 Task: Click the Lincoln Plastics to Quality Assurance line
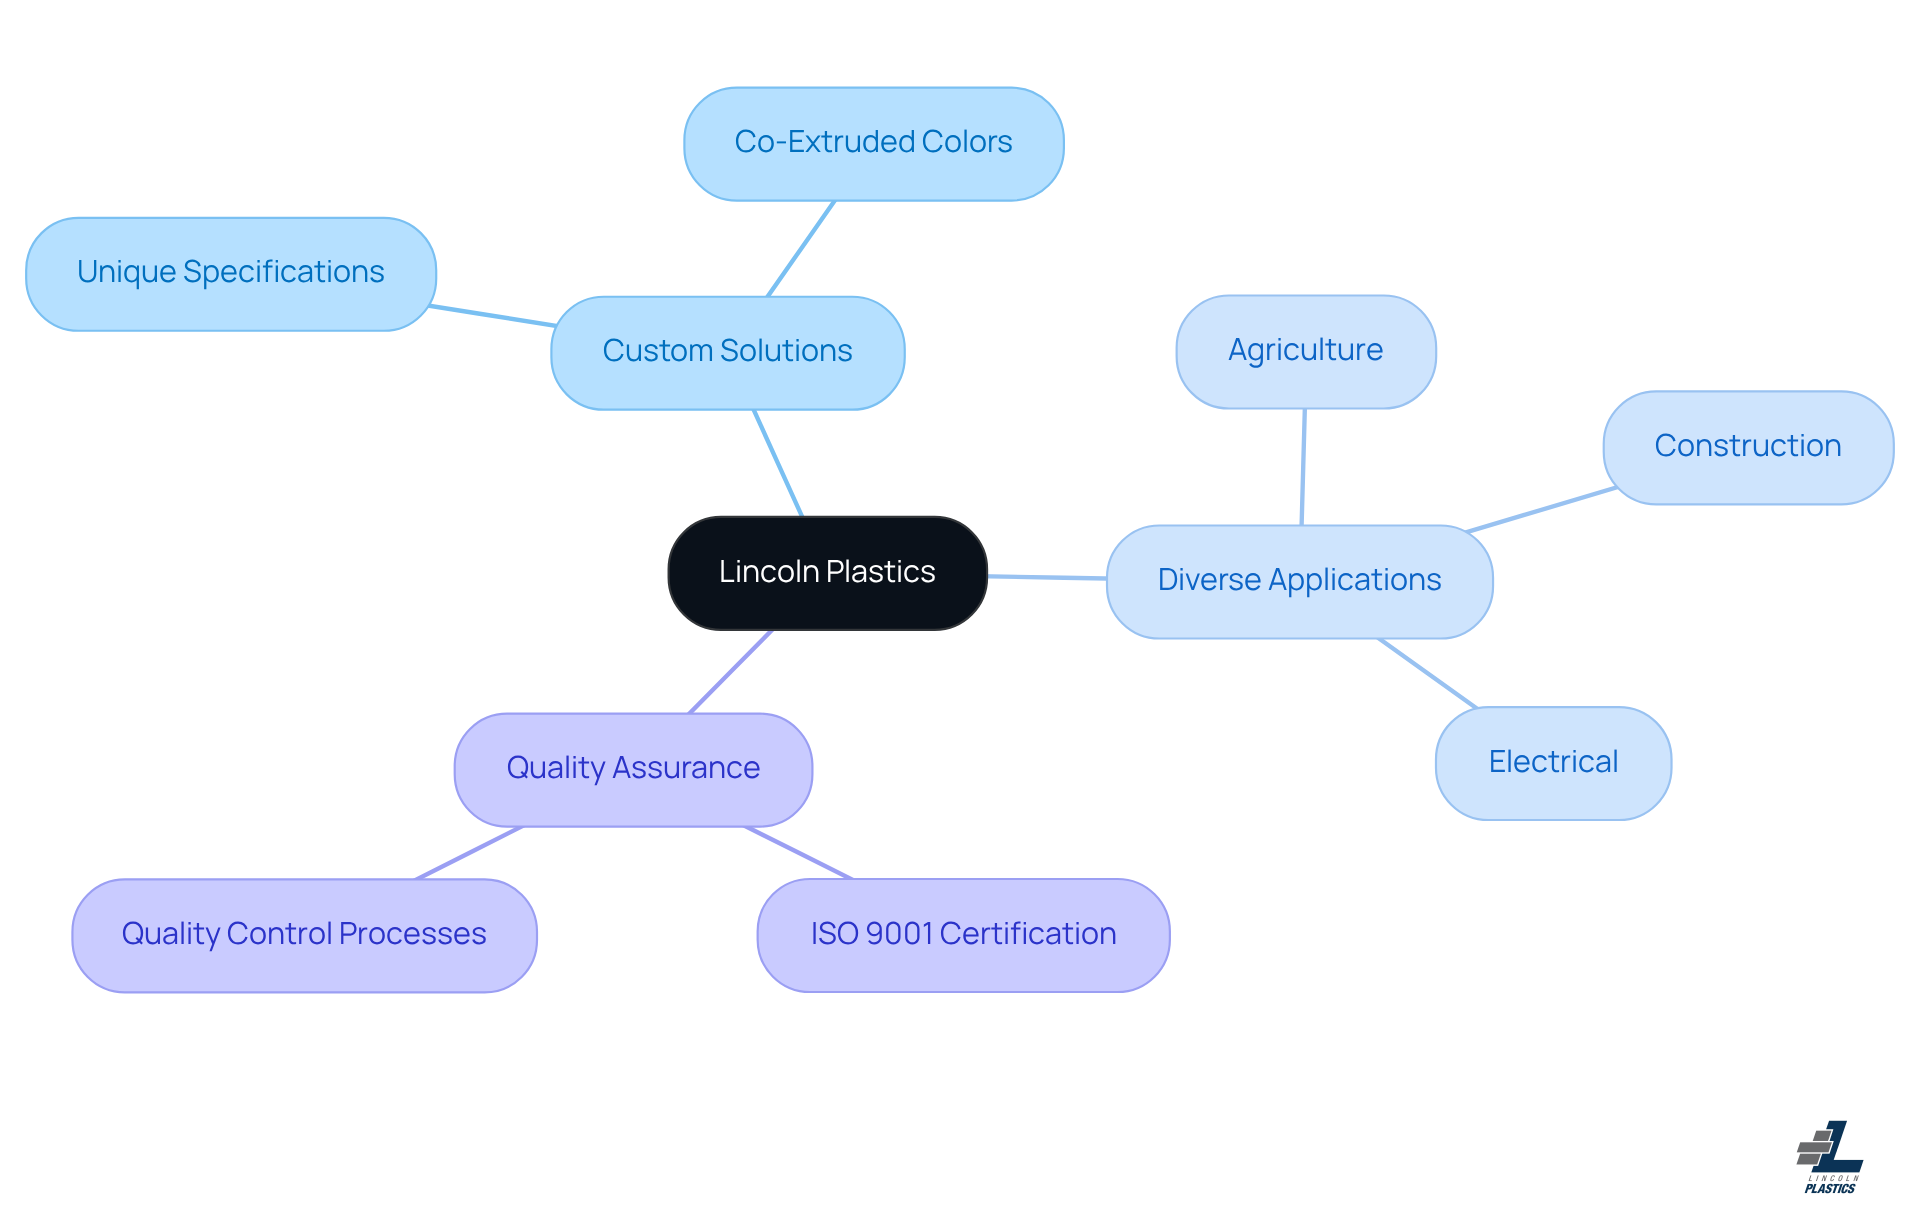[731, 671]
